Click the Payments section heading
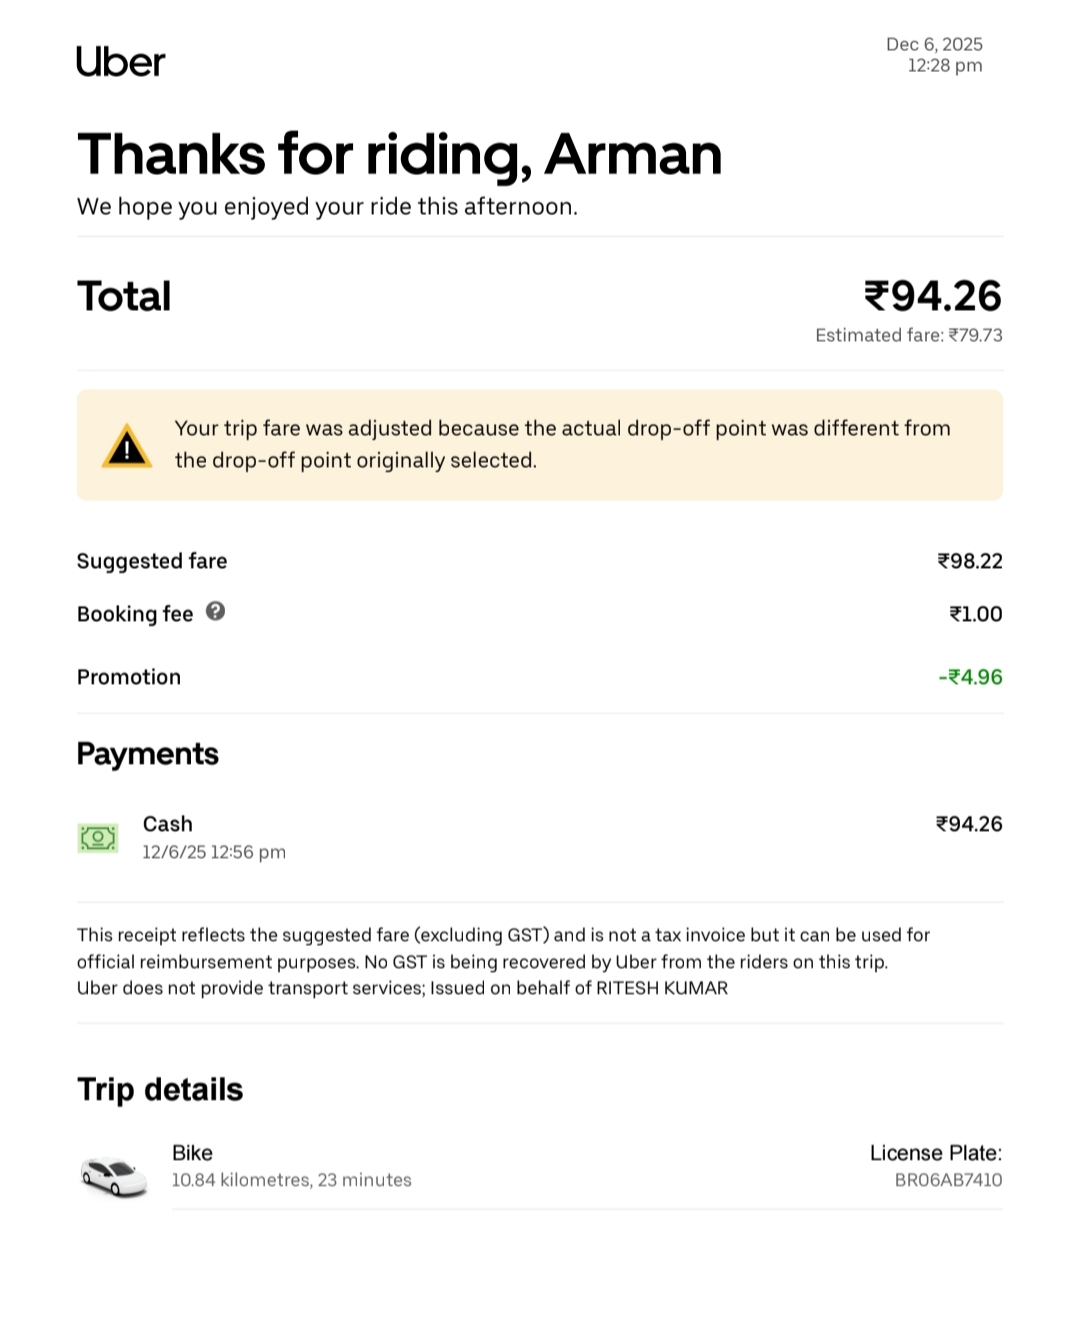The height and width of the screenshot is (1334, 1079). [148, 754]
